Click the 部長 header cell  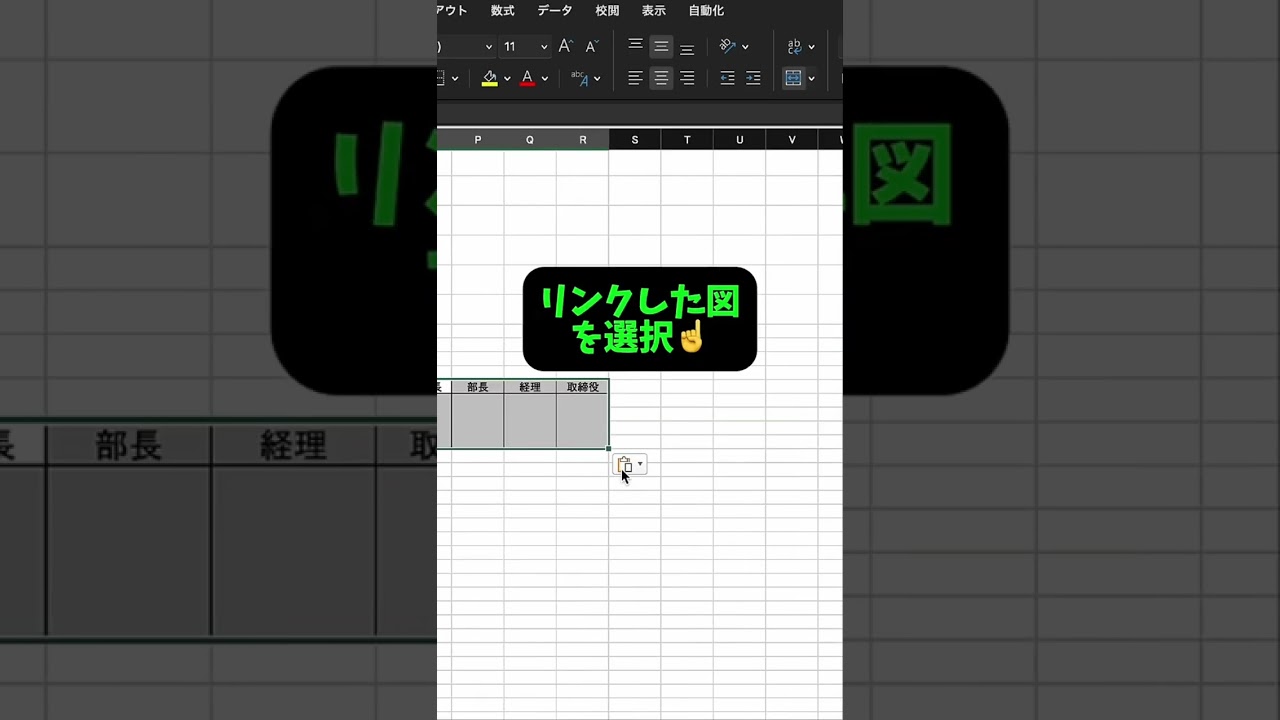[x=478, y=387]
